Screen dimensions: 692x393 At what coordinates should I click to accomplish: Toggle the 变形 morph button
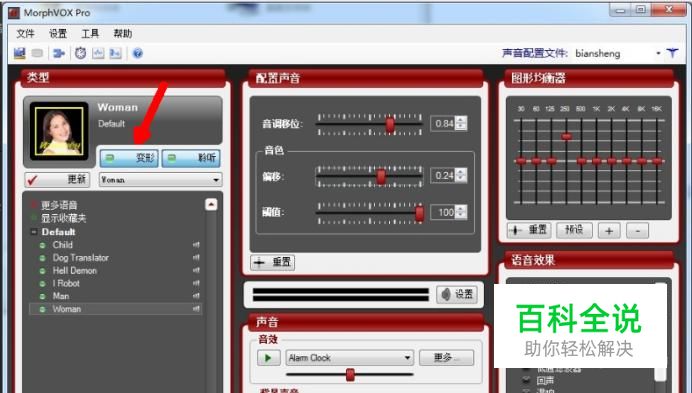(129, 158)
